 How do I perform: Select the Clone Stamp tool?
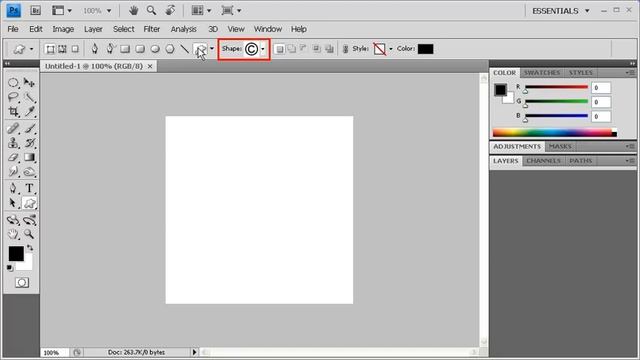13,143
